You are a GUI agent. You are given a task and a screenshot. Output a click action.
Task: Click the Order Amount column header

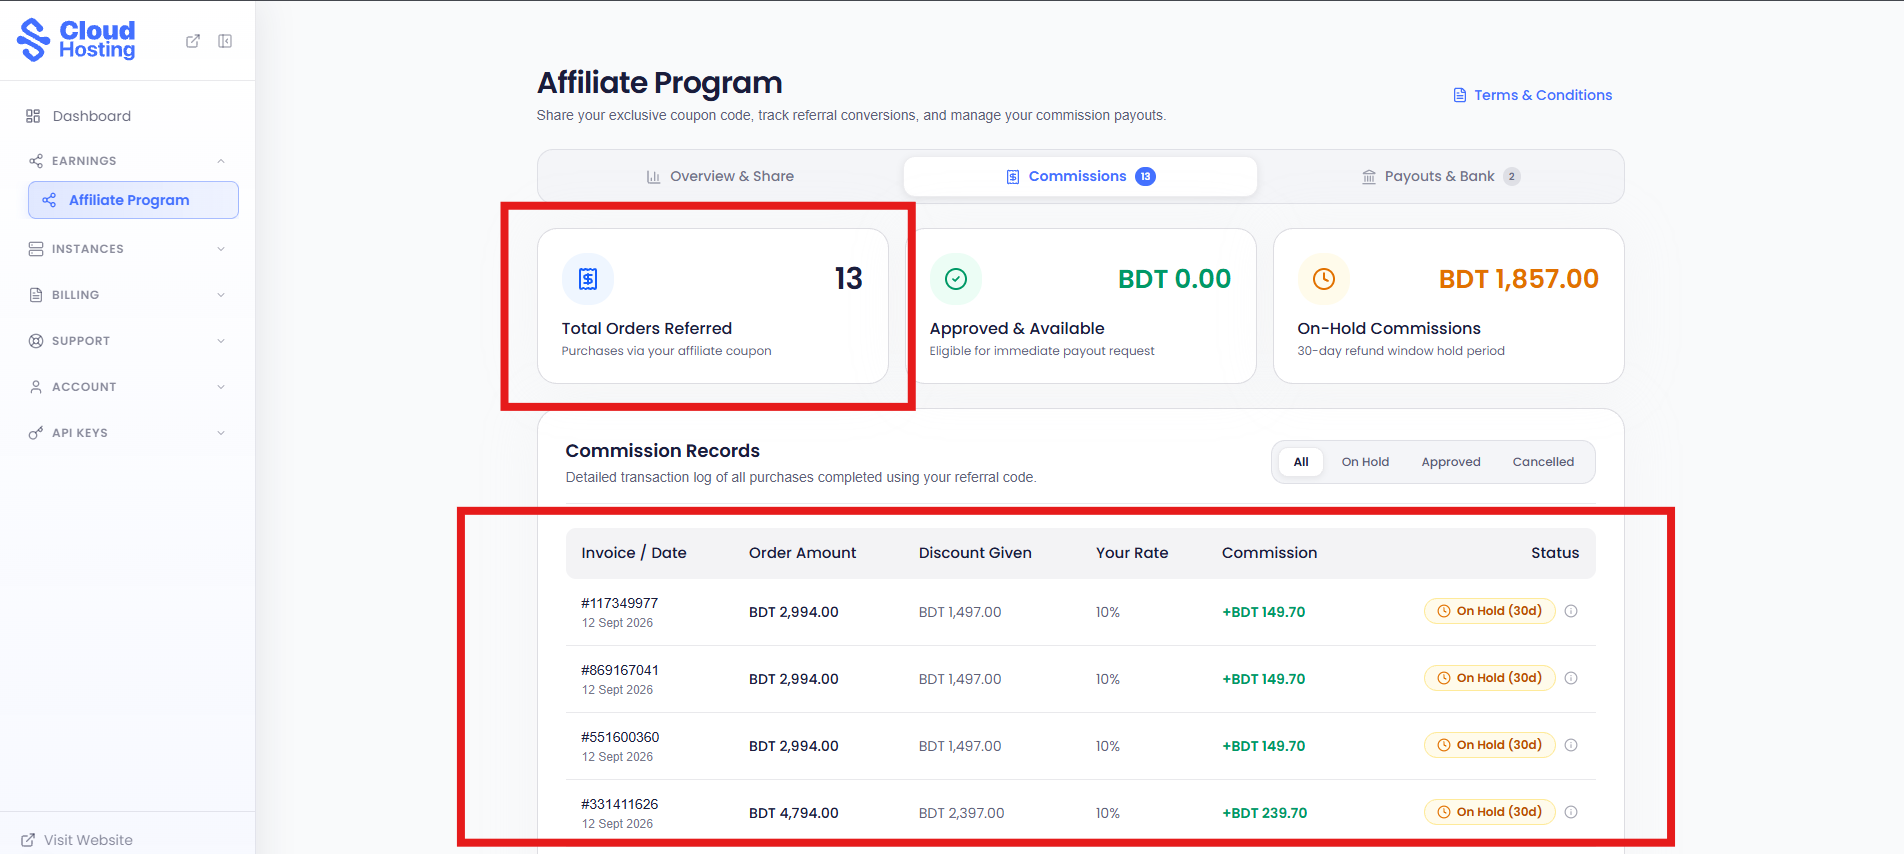802,553
